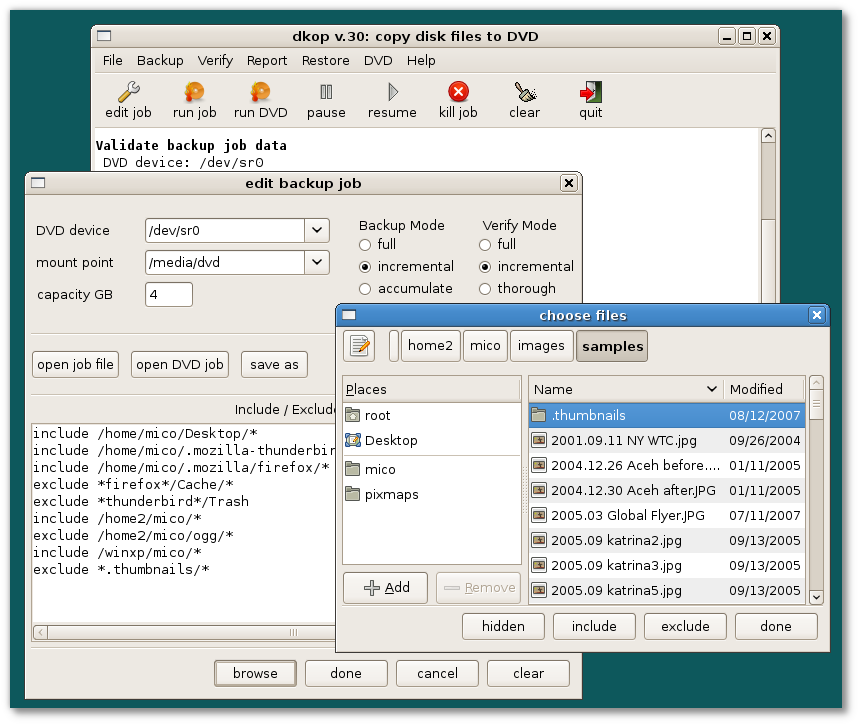Click the choose files window menu icon

[349, 315]
